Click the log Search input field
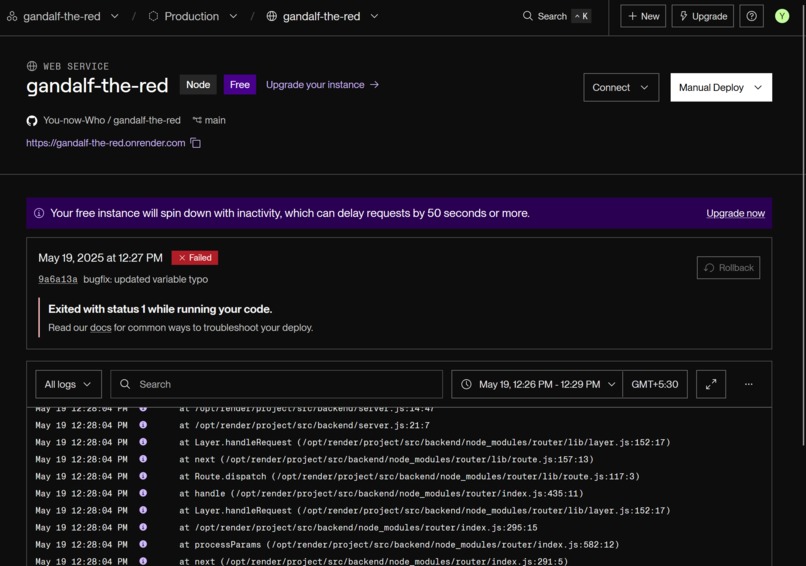The width and height of the screenshot is (806, 566). click(x=277, y=384)
